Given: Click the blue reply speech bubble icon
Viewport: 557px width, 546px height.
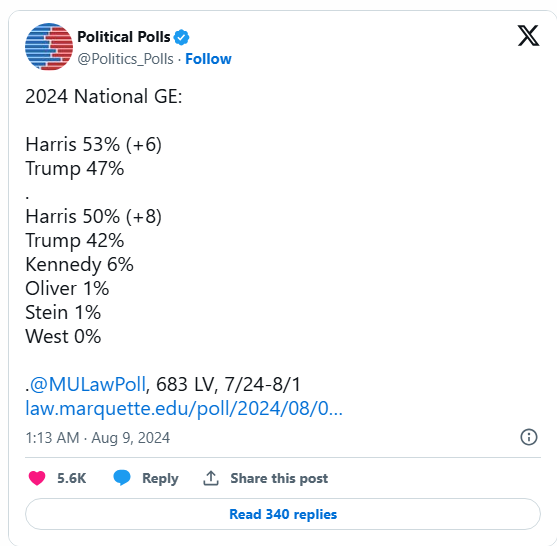Looking at the screenshot, I should pyautogui.click(x=122, y=478).
